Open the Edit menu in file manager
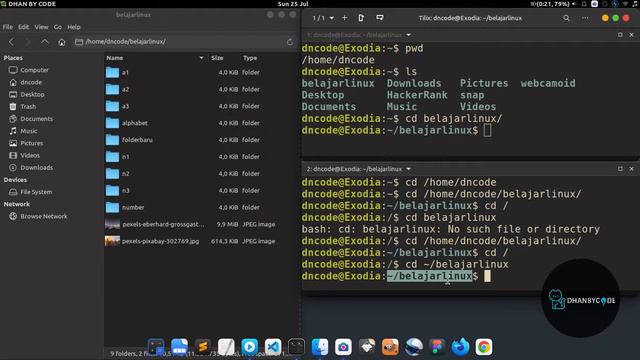Viewport: 640px width, 360px height. point(23,27)
